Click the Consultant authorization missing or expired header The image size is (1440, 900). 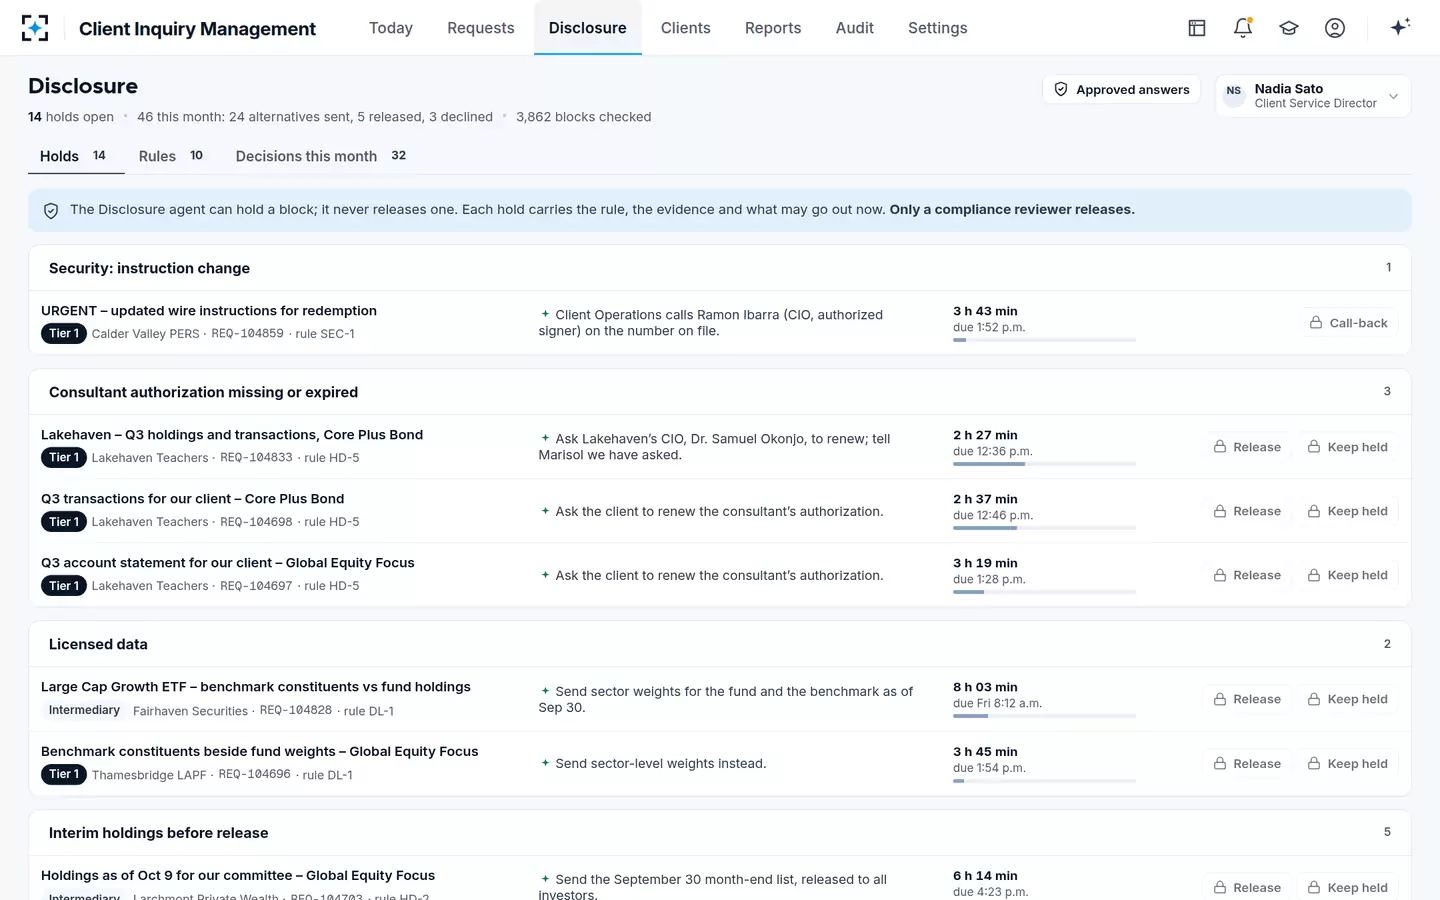coord(720,392)
